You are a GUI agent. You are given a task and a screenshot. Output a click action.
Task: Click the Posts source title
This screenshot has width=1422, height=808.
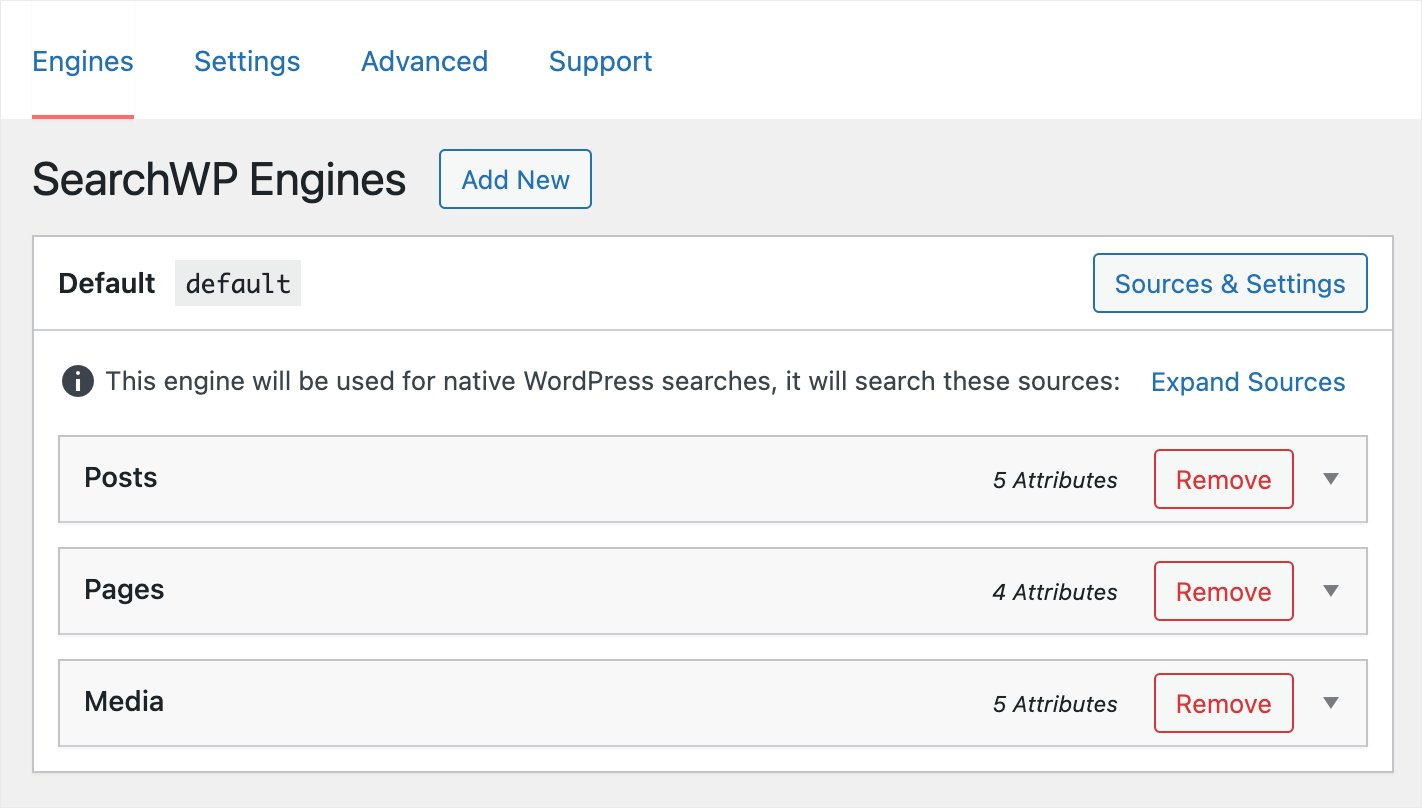tap(121, 478)
